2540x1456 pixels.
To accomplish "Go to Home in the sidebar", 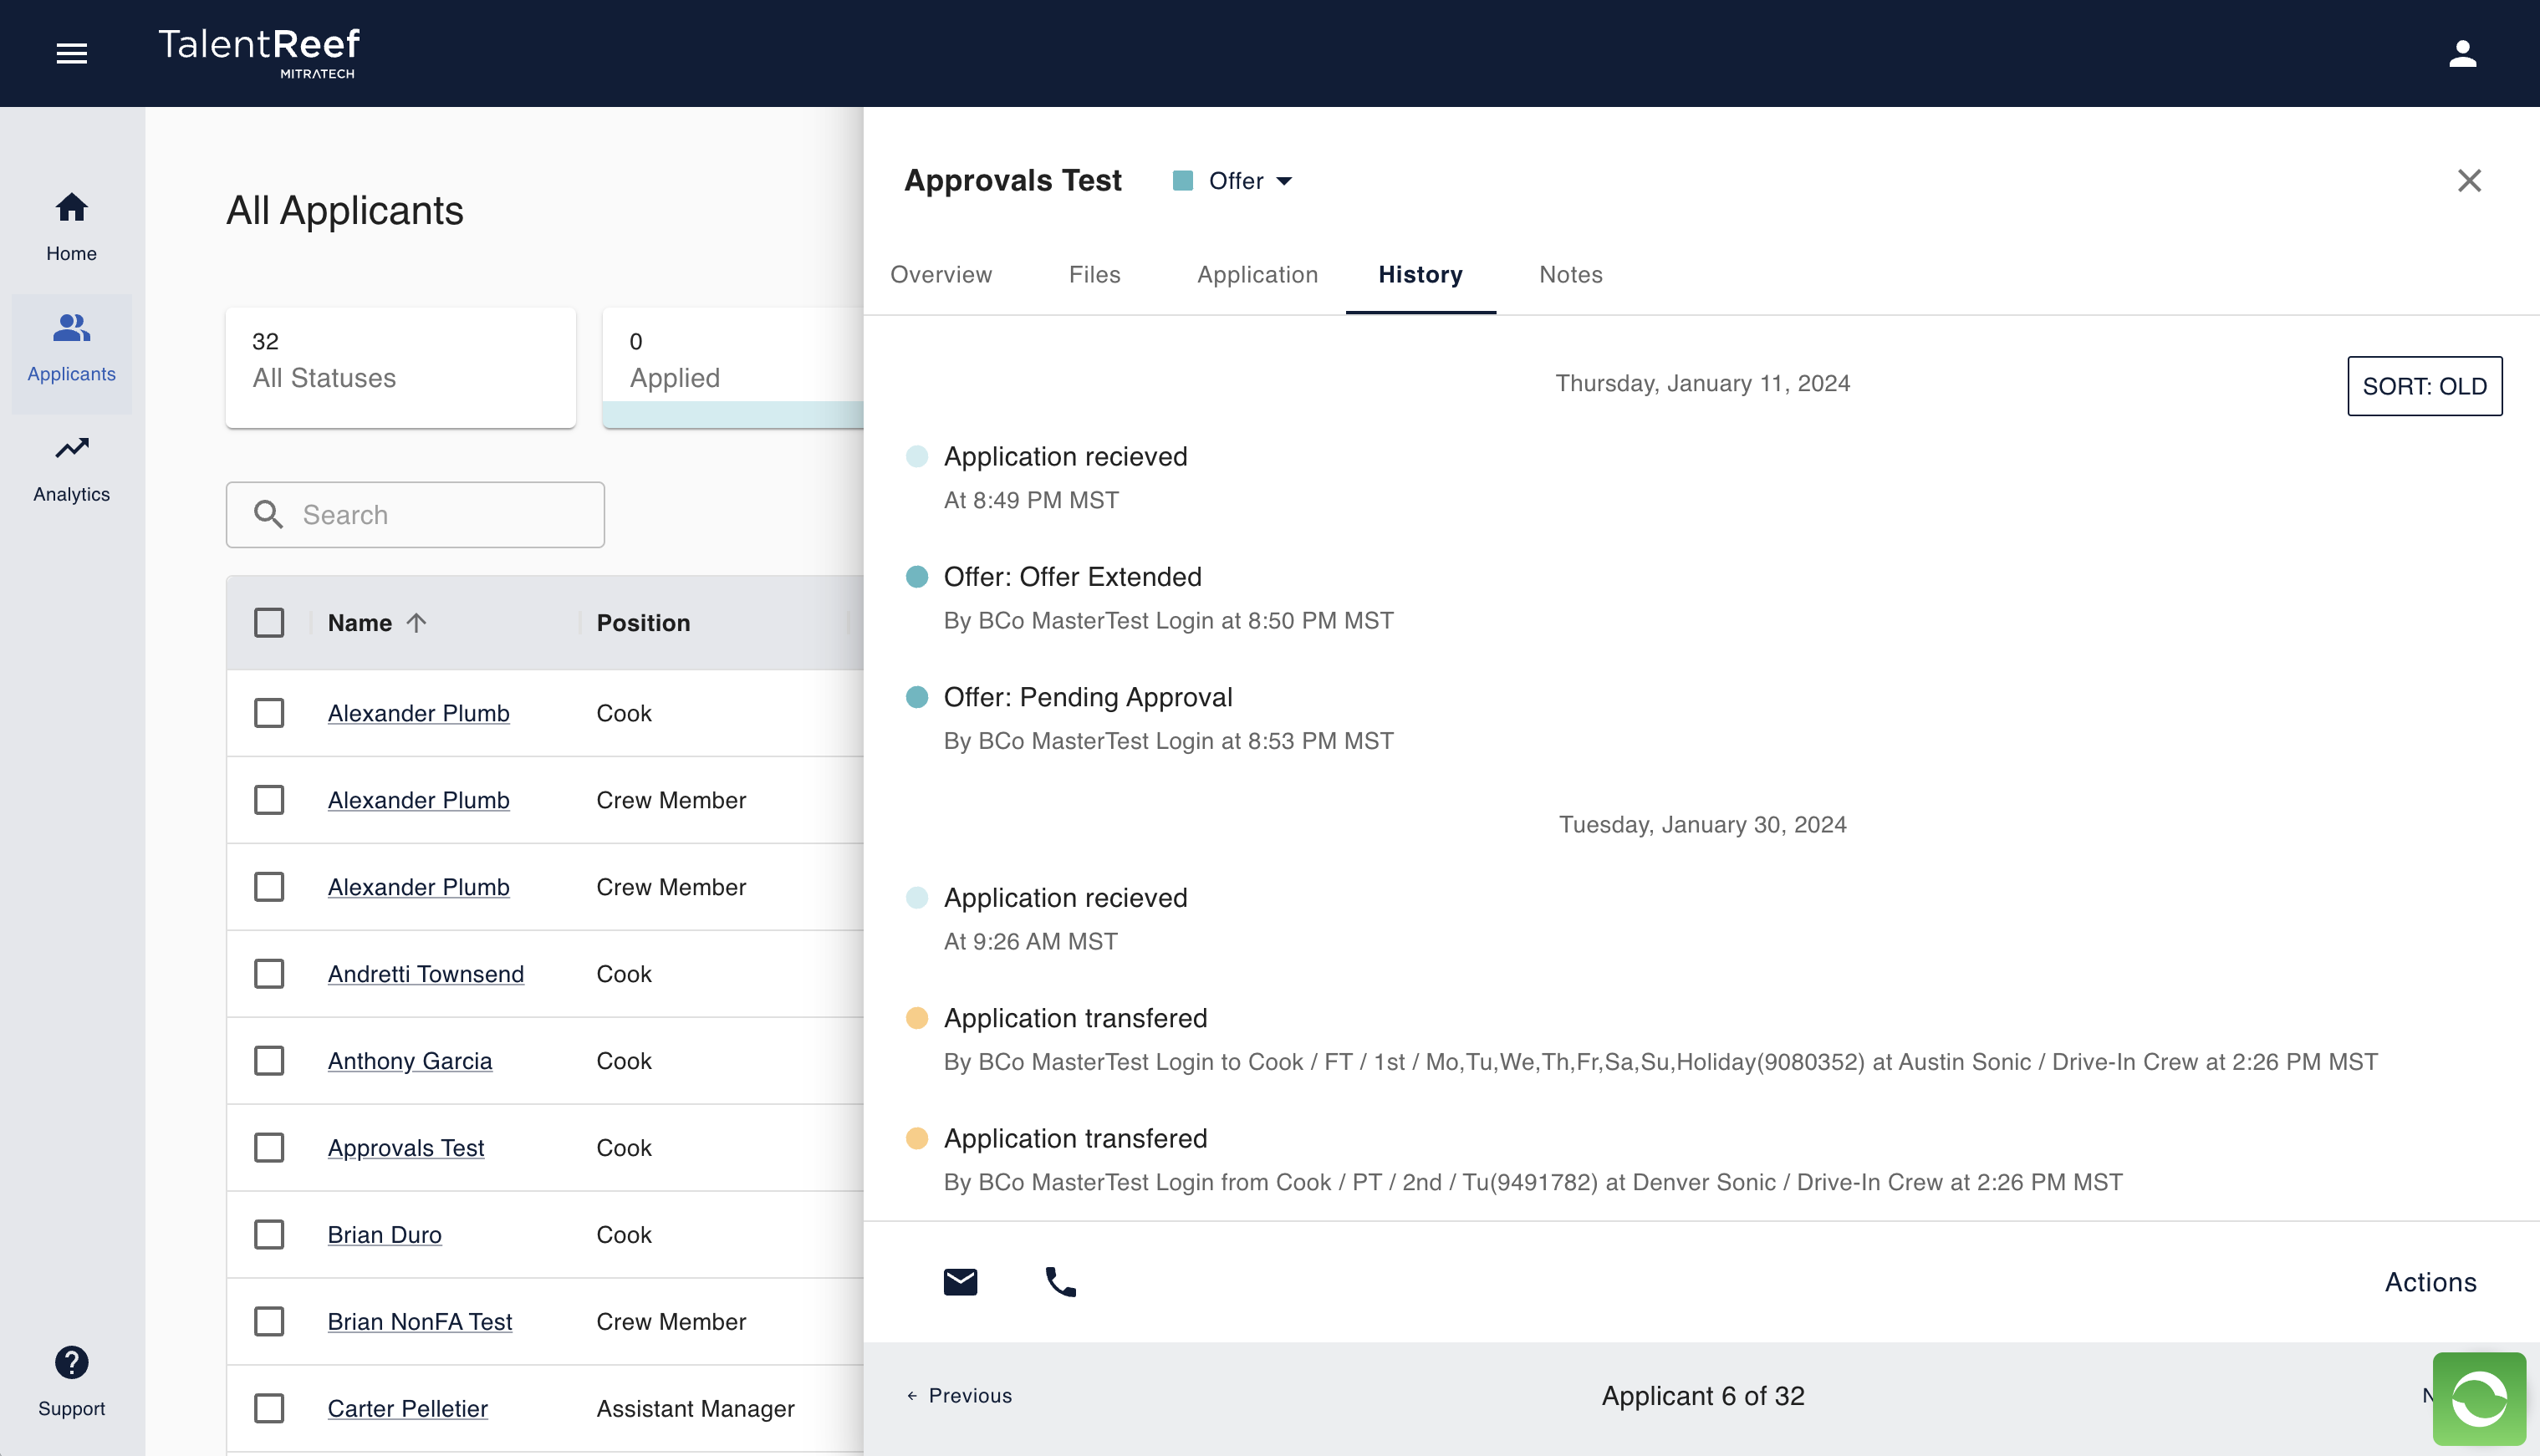I will click(x=71, y=228).
